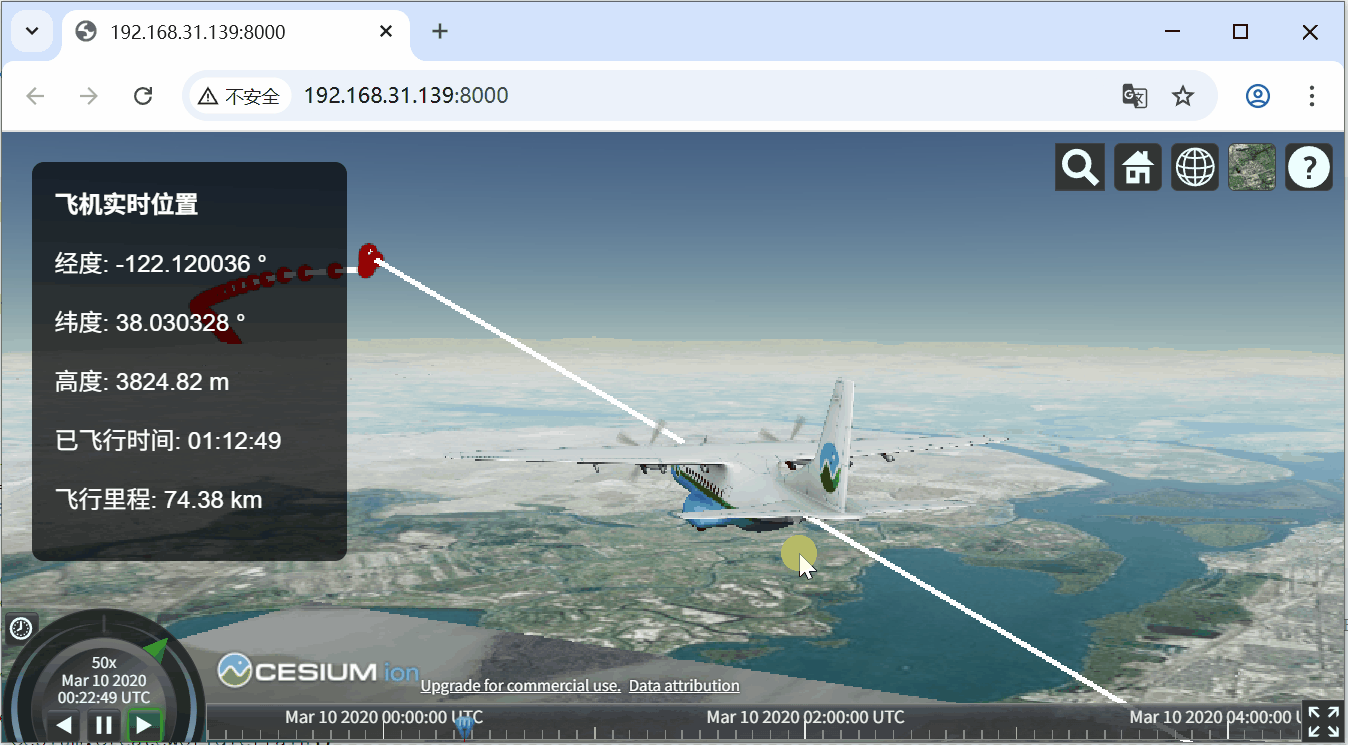View the not secure site warning
Viewport: 1348px width, 745px height.
click(x=239, y=96)
